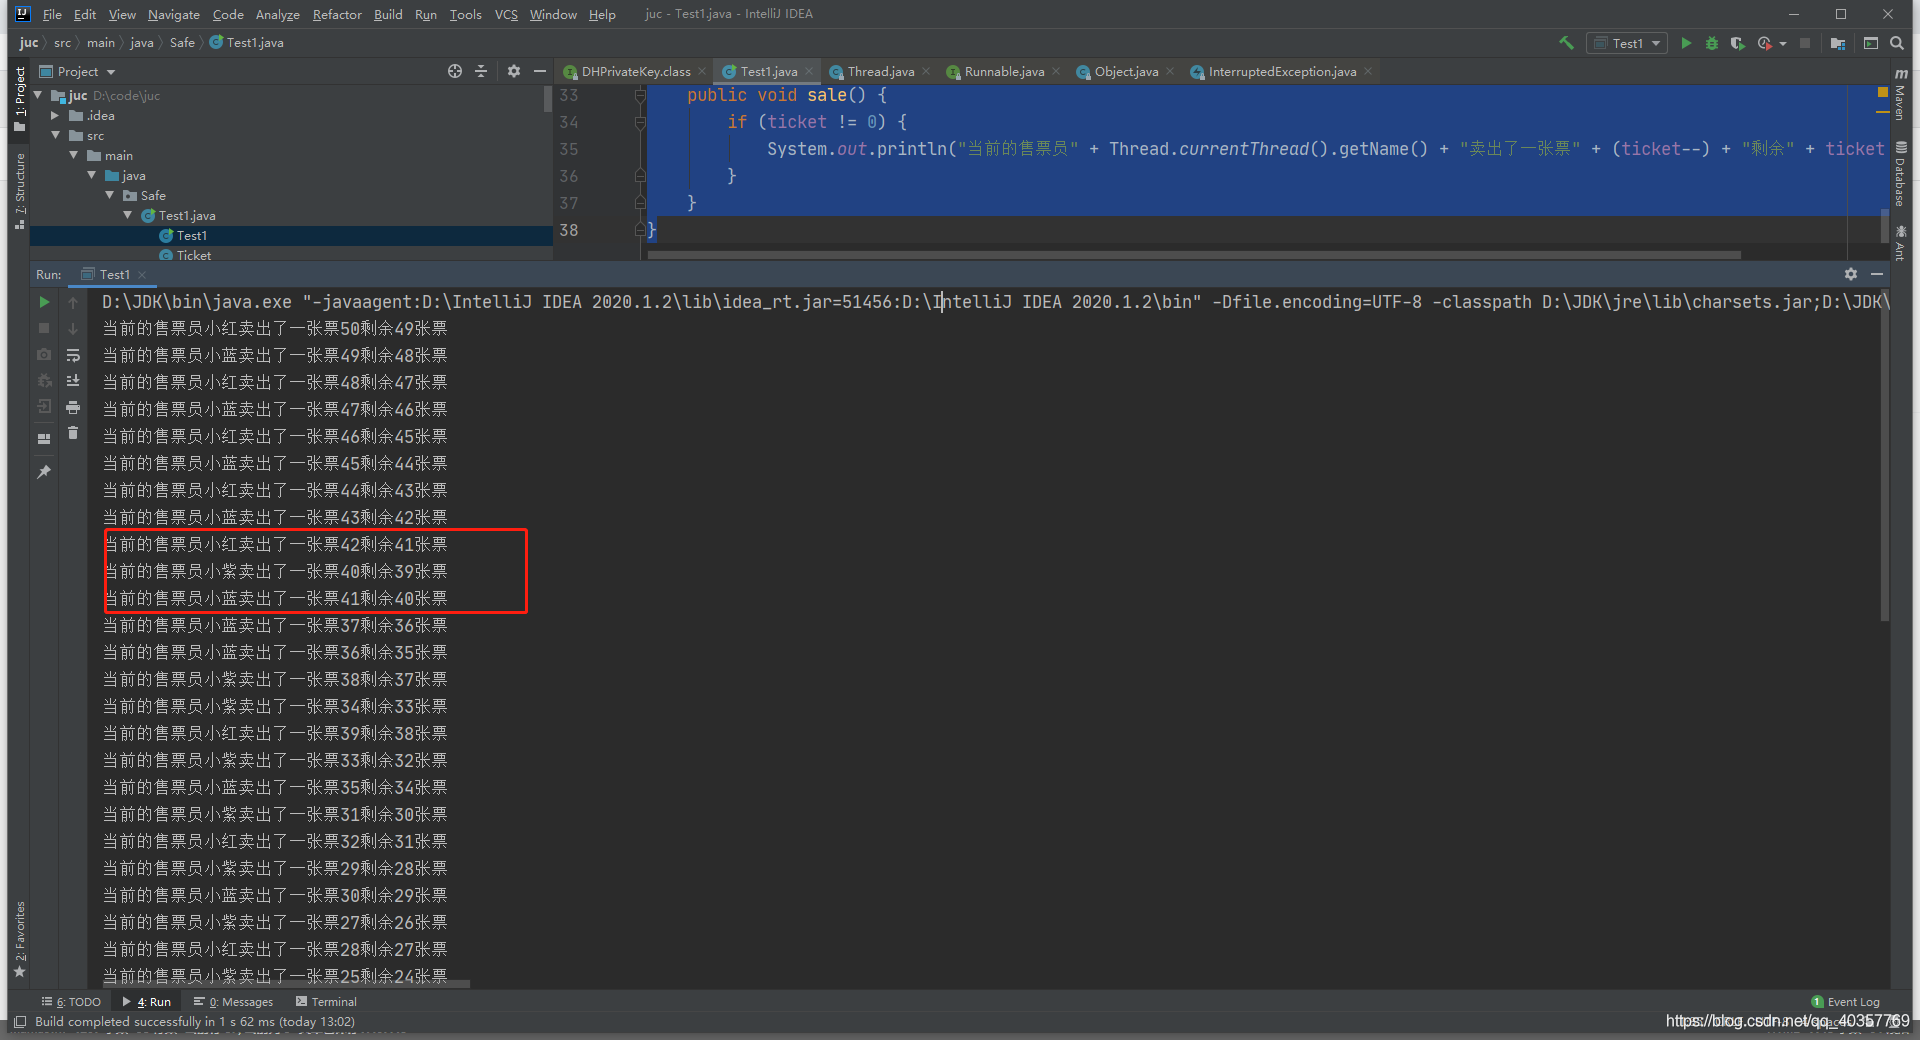Collapse the java folder in tree

[92, 175]
